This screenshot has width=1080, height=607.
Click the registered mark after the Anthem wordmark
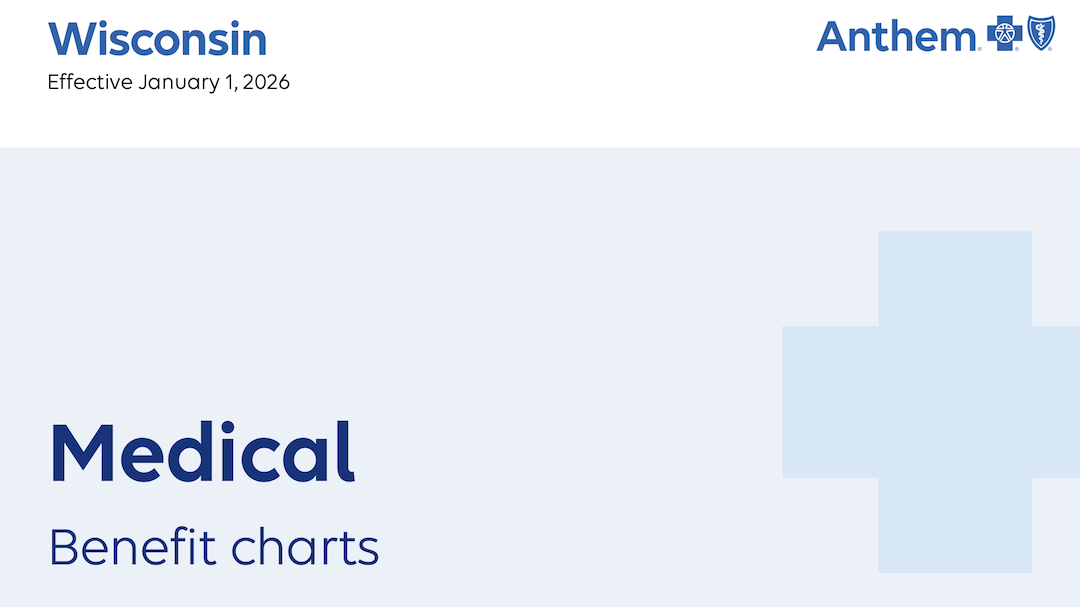[978, 47]
